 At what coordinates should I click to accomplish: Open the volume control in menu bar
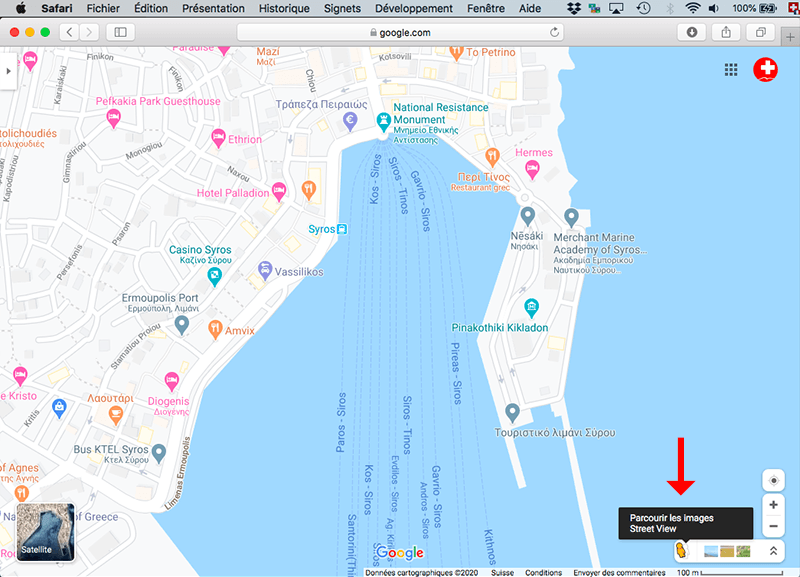pyautogui.click(x=714, y=8)
